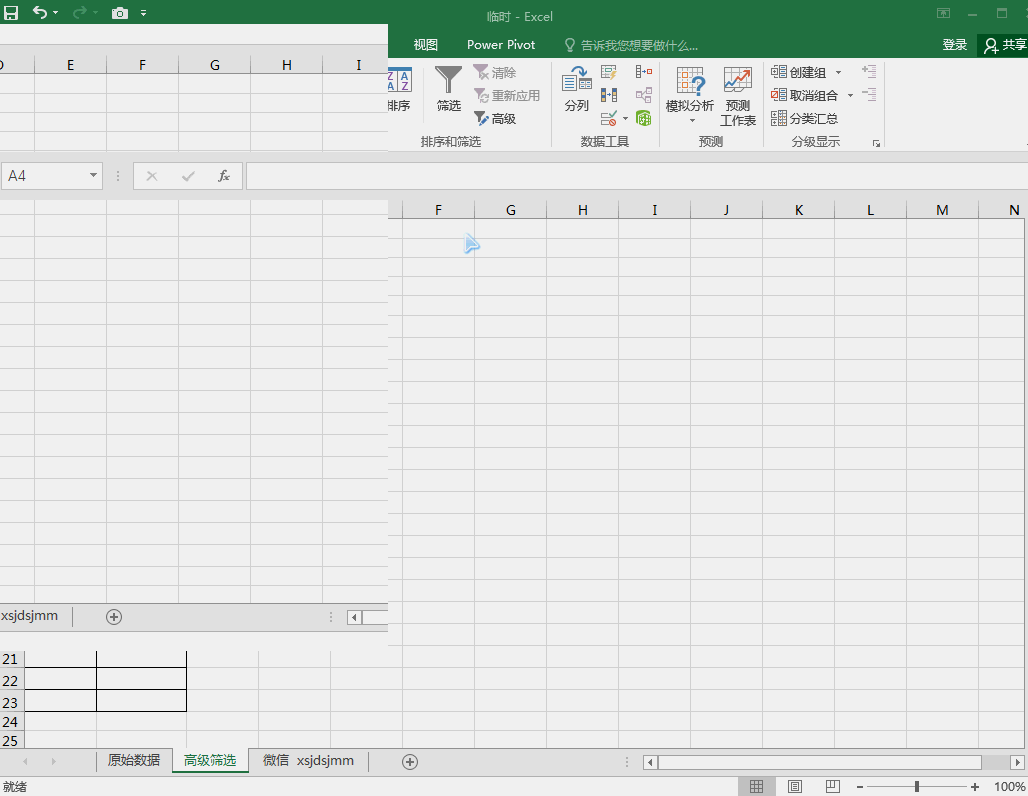Click the insert function fx icon

pyautogui.click(x=224, y=176)
